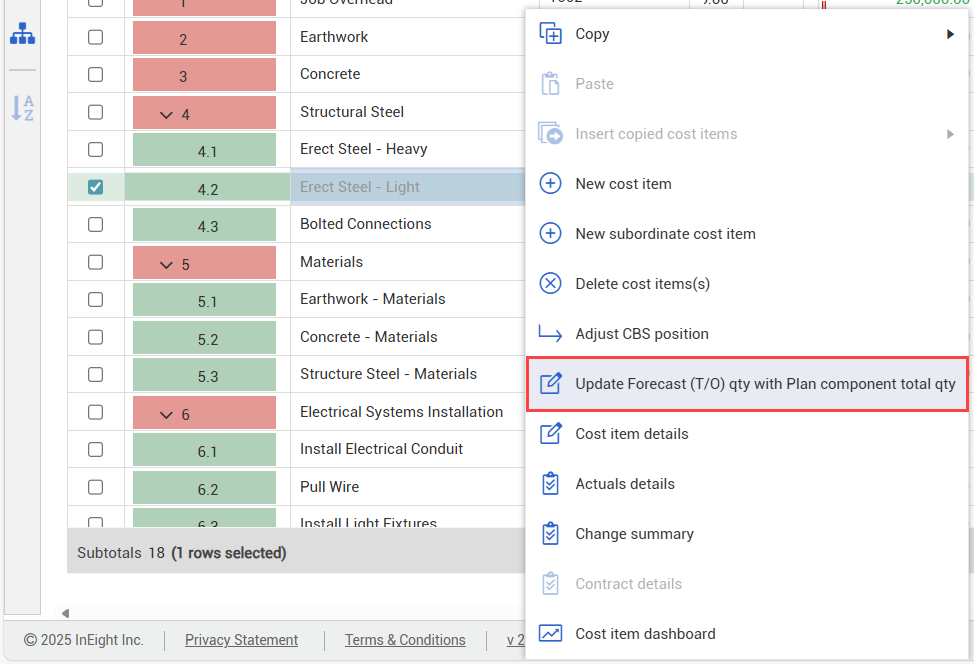The height and width of the screenshot is (664, 974).
Task: Click the Cost item dashboard chart icon
Action: click(550, 634)
